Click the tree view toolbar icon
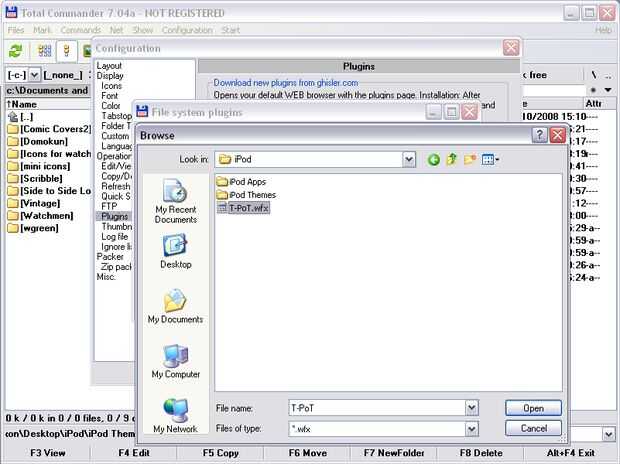The height and width of the screenshot is (464, 620). pyautogui.click(x=66, y=51)
